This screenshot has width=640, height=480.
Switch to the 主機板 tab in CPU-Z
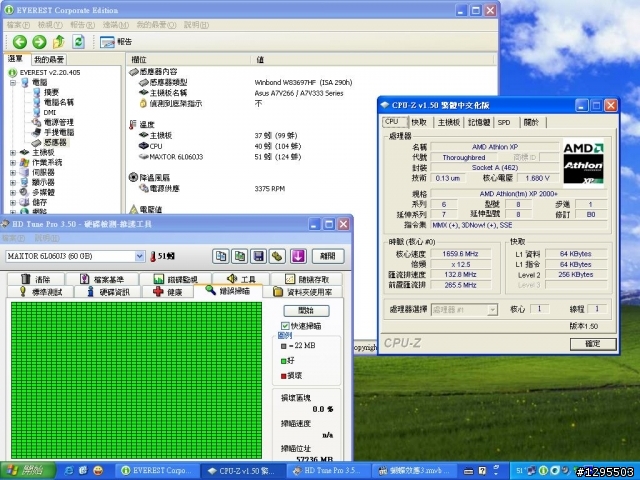tap(449, 122)
